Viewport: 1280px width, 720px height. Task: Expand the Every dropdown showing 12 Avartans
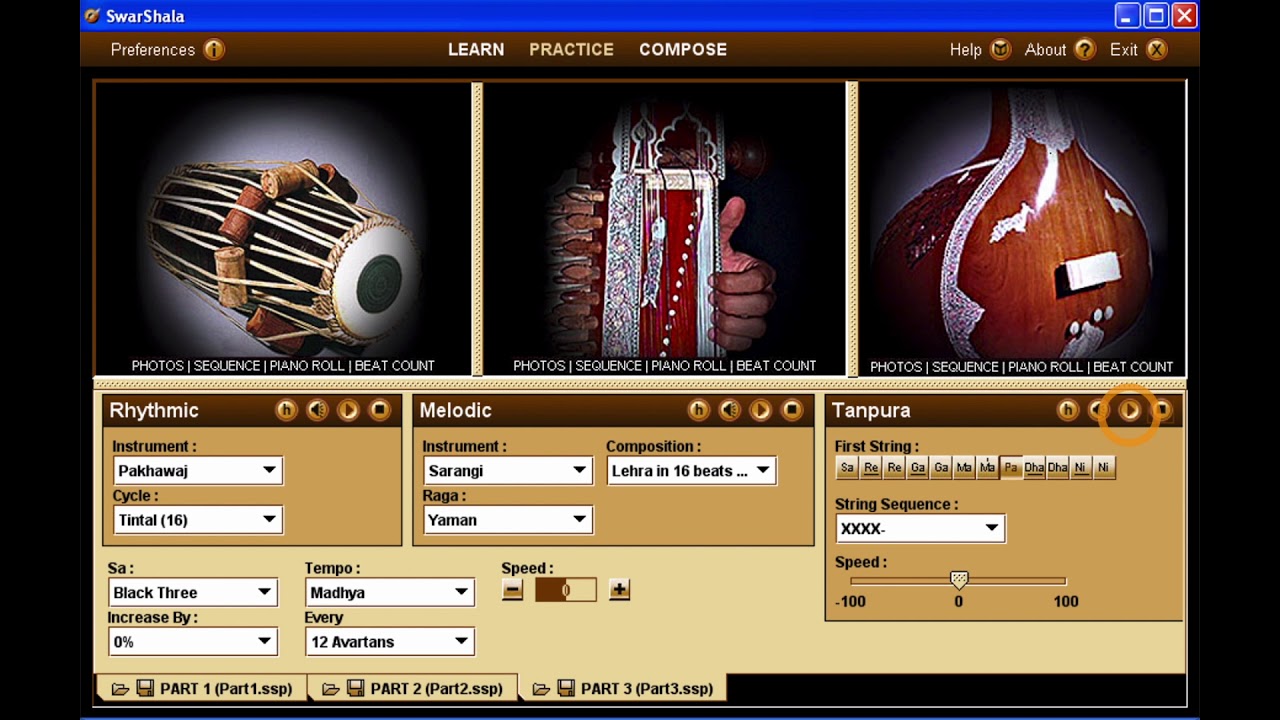389,642
